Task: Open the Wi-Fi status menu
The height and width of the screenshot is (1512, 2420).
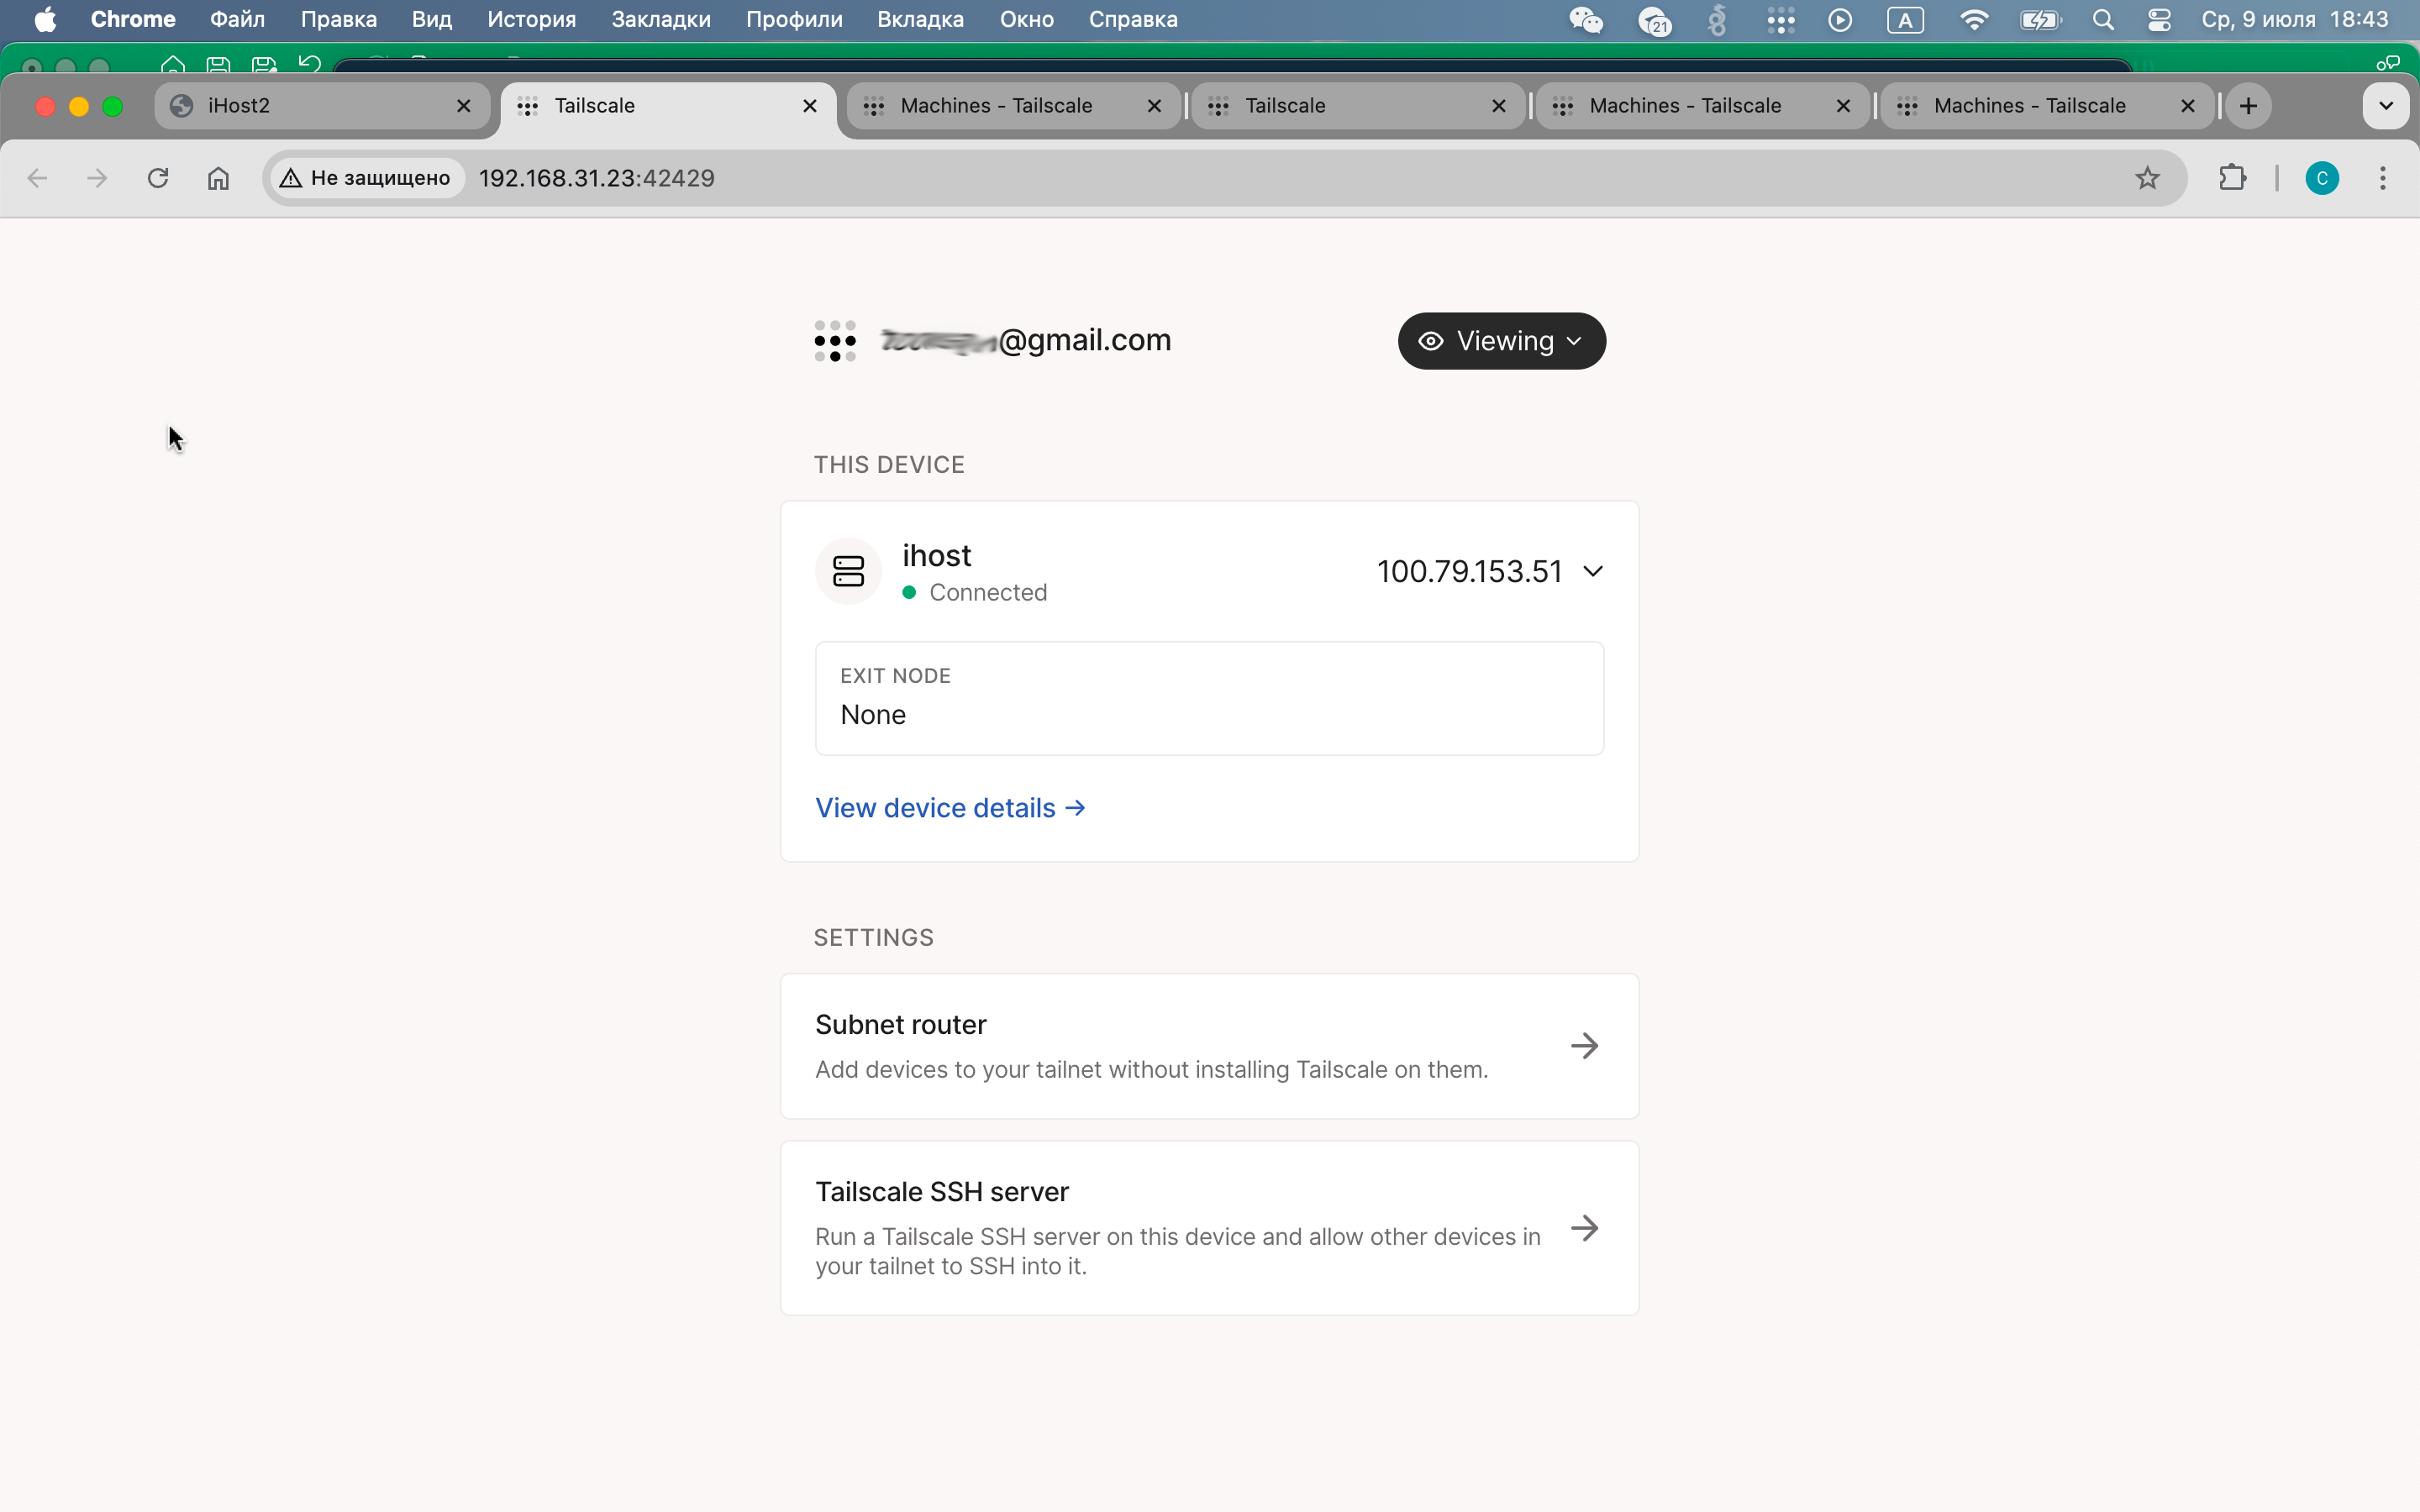Action: (x=1974, y=19)
